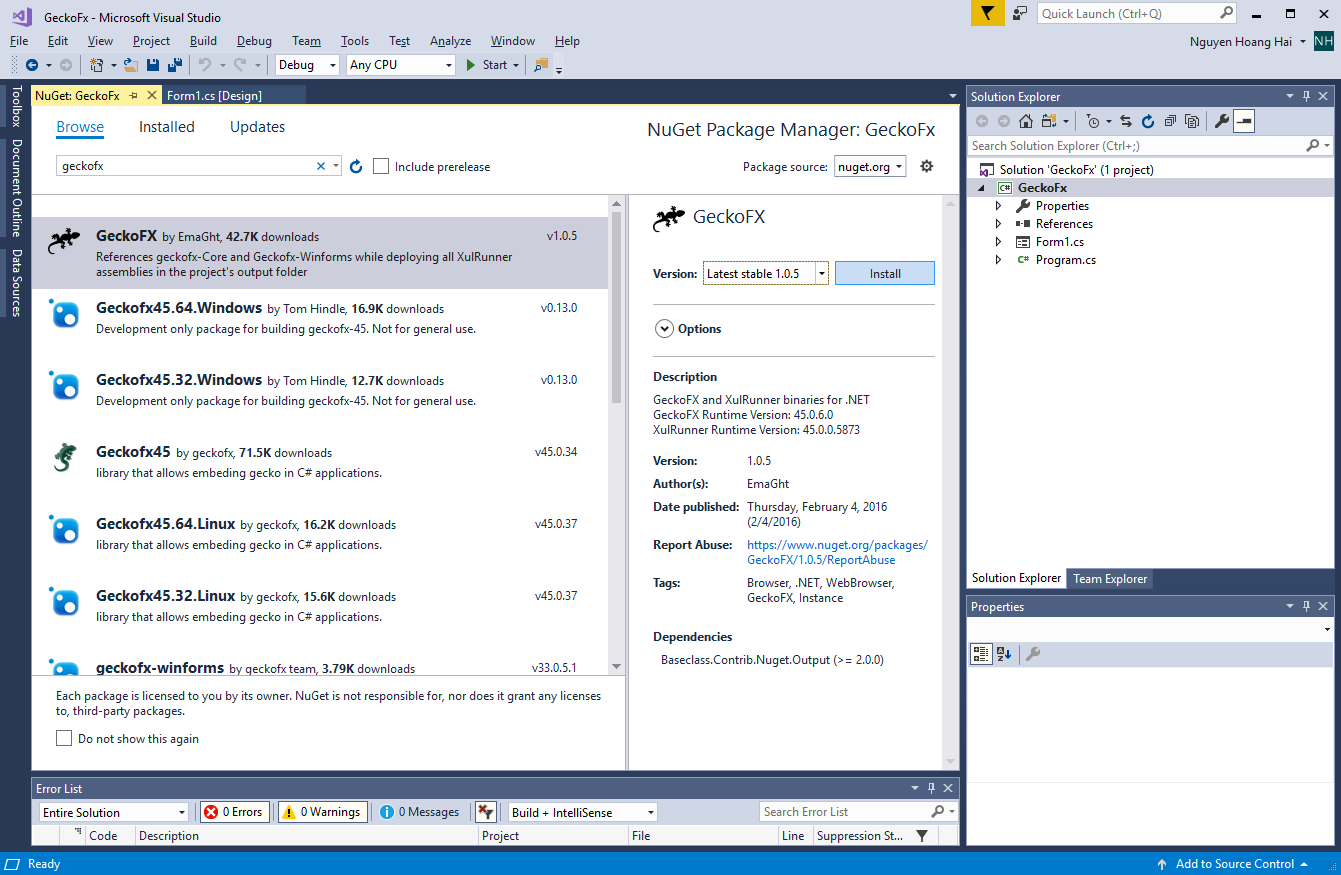Enable Include prerelease checkbox
1341x875 pixels.
(x=381, y=166)
